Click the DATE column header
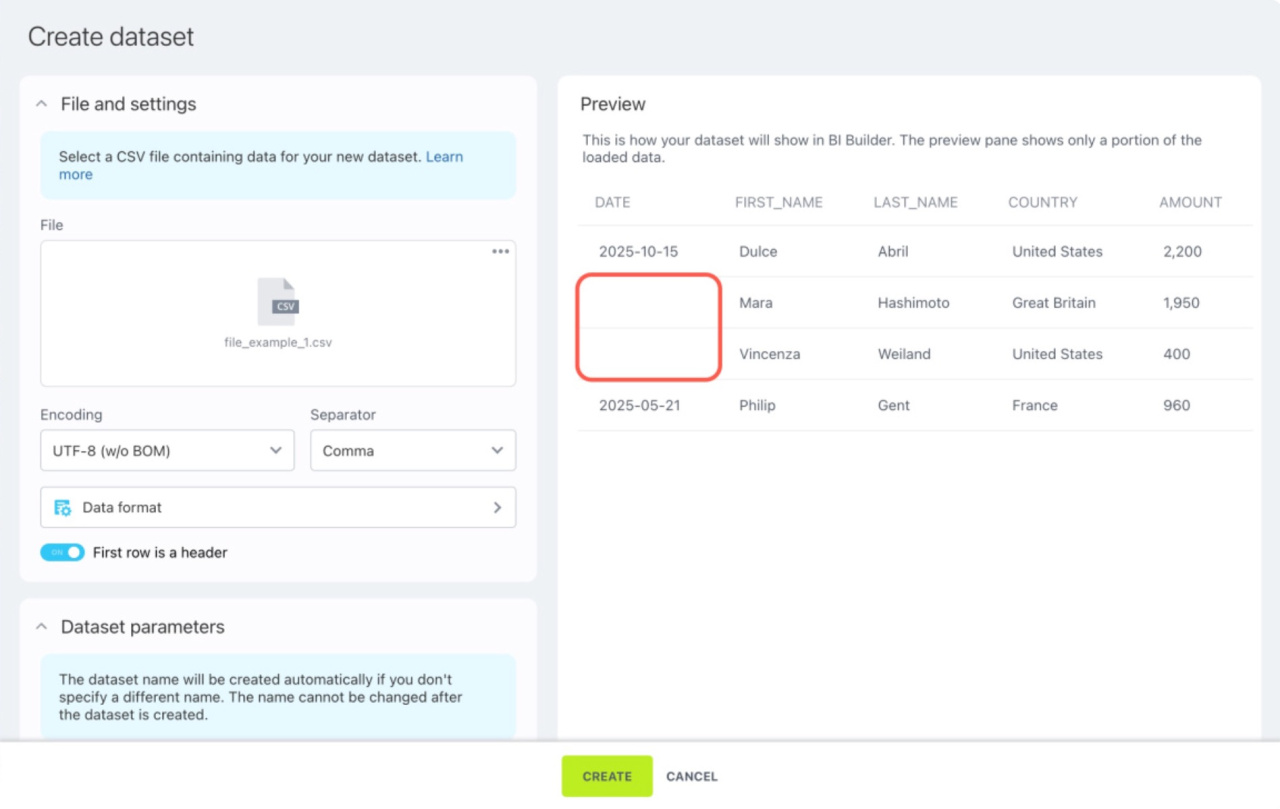The image size is (1280, 809). pyautogui.click(x=612, y=202)
